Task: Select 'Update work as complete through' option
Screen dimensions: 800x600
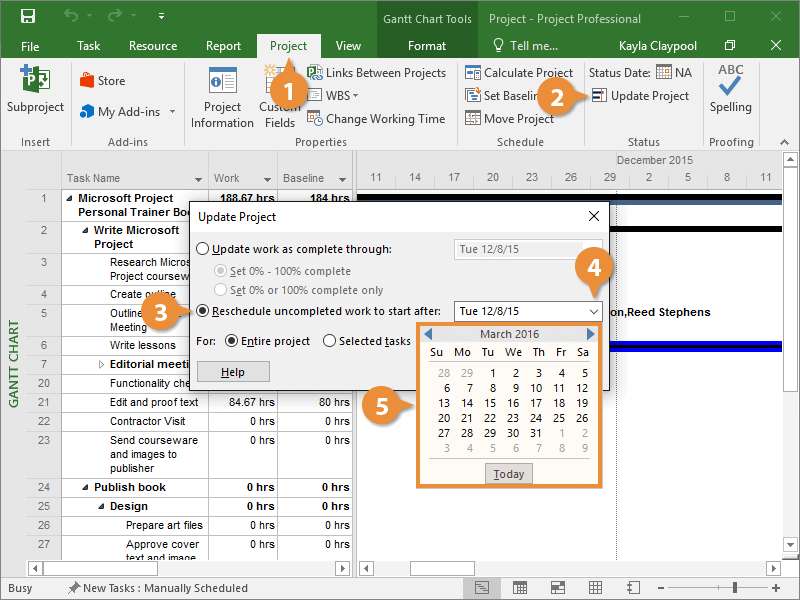Action: pos(204,249)
